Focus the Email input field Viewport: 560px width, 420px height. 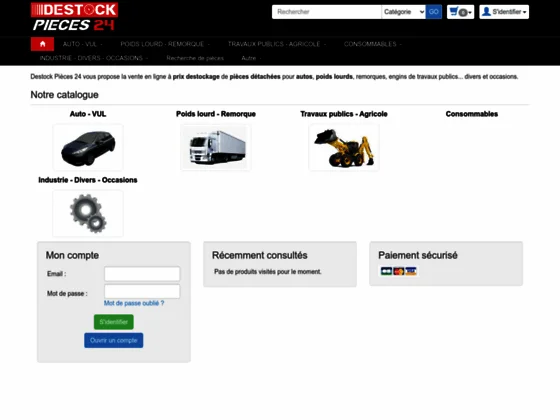[142, 274]
